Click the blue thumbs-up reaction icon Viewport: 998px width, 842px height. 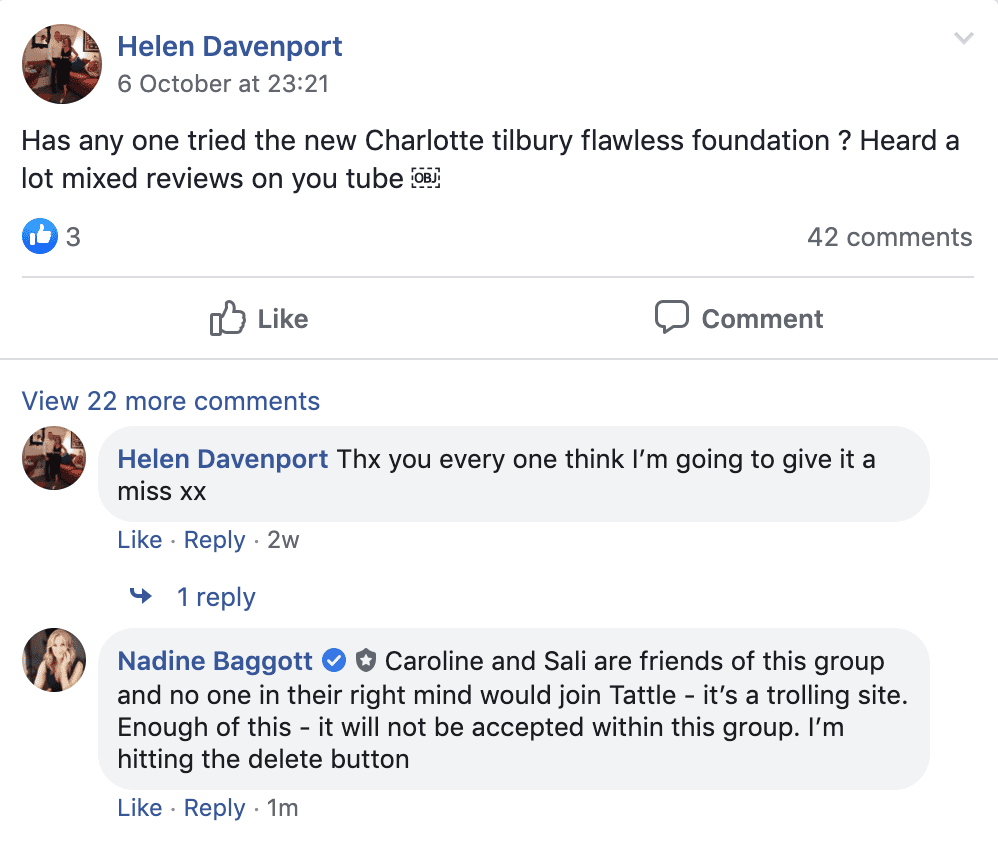point(39,236)
